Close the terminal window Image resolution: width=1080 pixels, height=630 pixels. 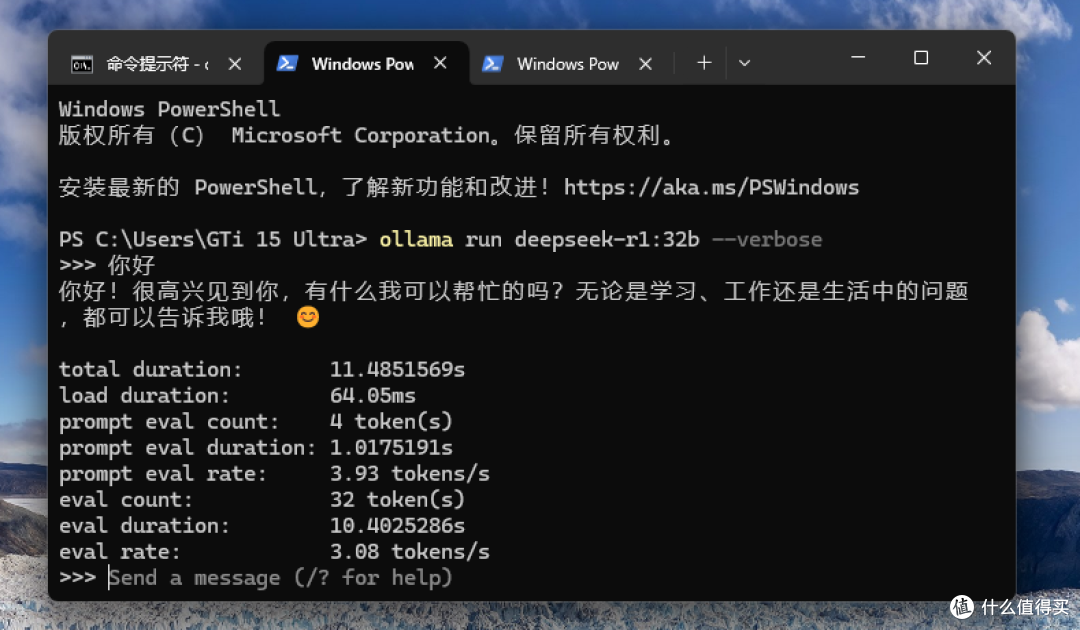[984, 58]
